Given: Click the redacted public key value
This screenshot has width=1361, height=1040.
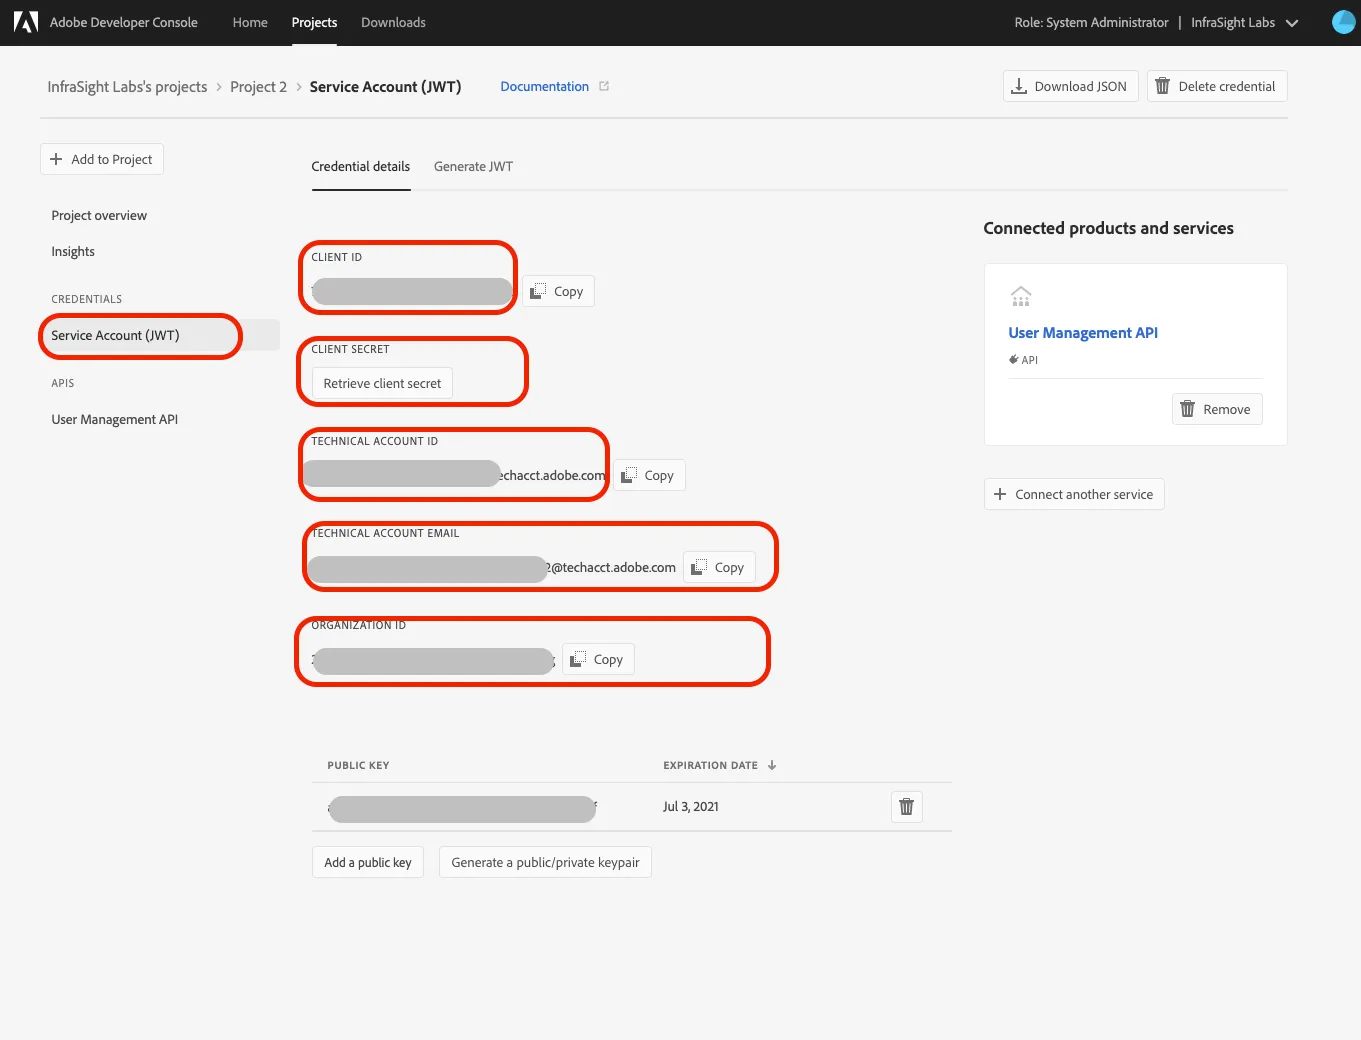Looking at the screenshot, I should tap(462, 809).
